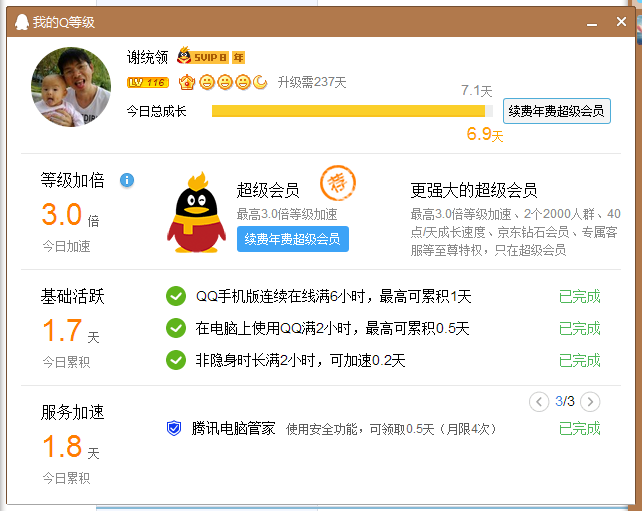Minimize the 我的Q等级 window
The image size is (642, 511).
pos(592,23)
